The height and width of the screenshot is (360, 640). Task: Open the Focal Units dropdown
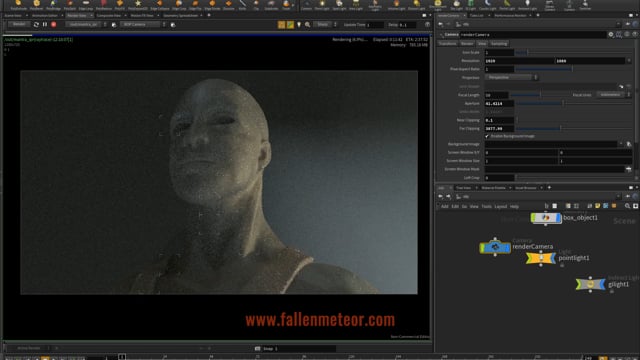pos(613,95)
